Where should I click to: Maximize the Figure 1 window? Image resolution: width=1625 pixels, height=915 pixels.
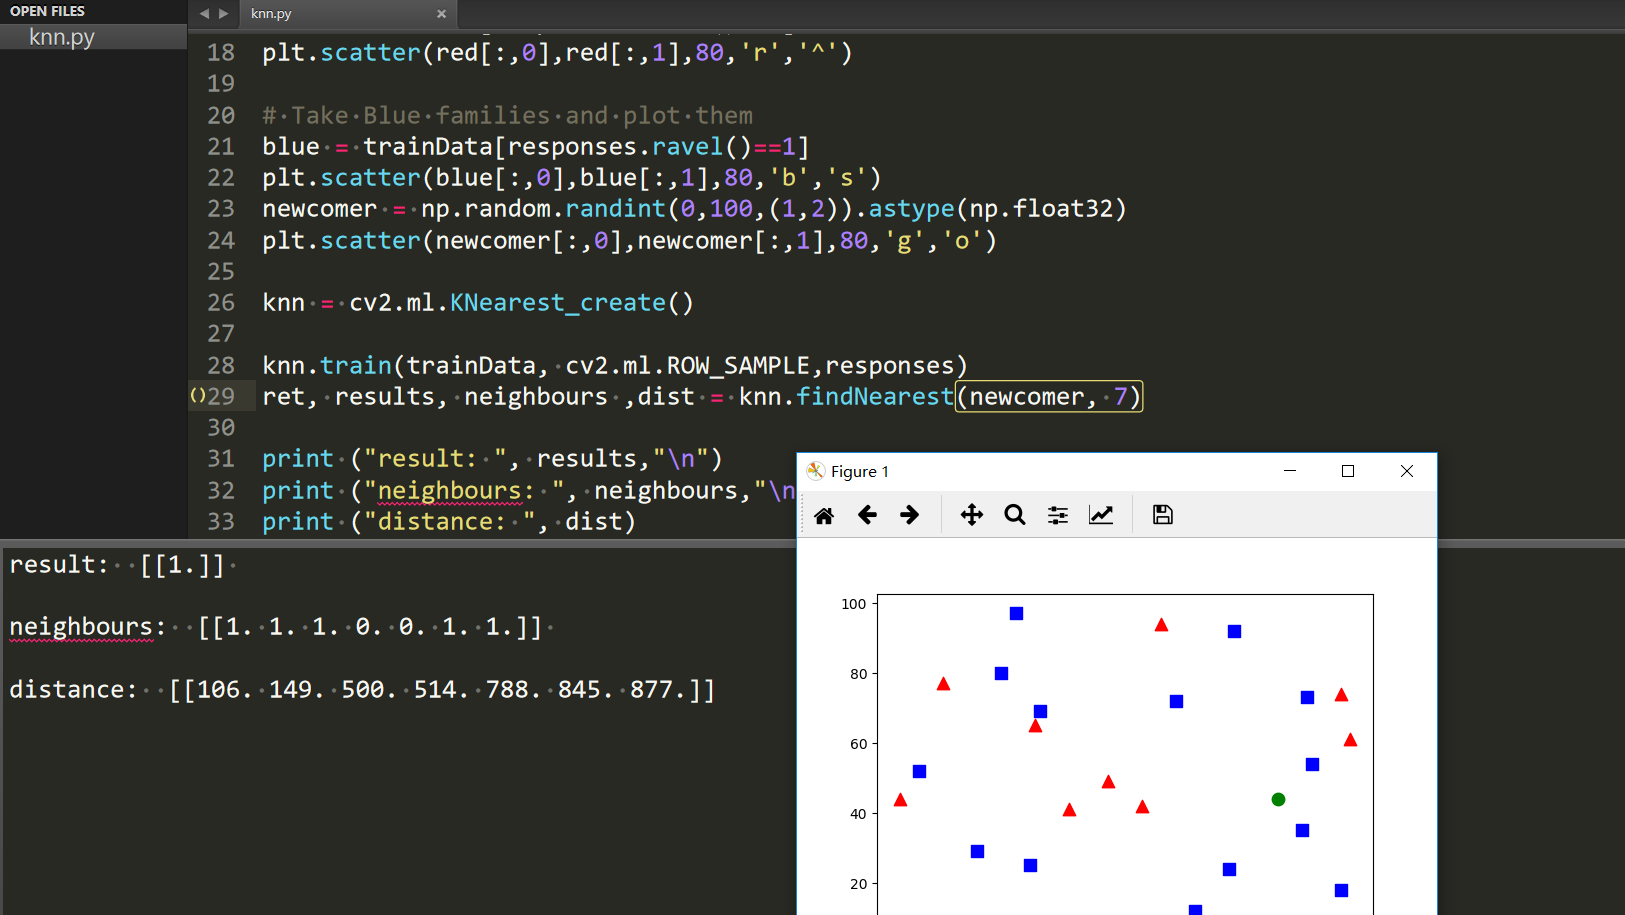click(1348, 471)
